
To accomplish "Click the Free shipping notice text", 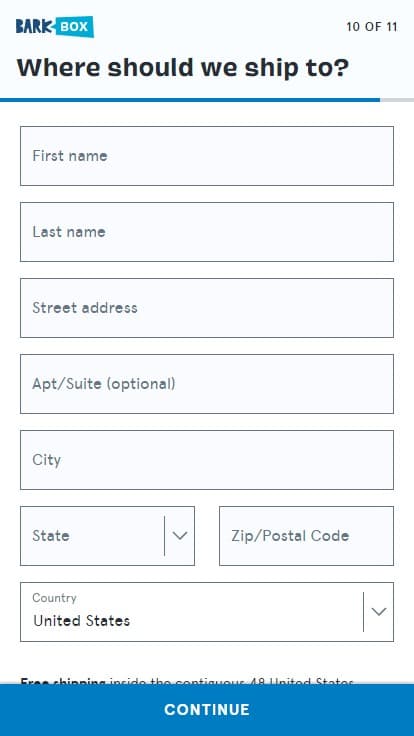I will tap(187, 681).
